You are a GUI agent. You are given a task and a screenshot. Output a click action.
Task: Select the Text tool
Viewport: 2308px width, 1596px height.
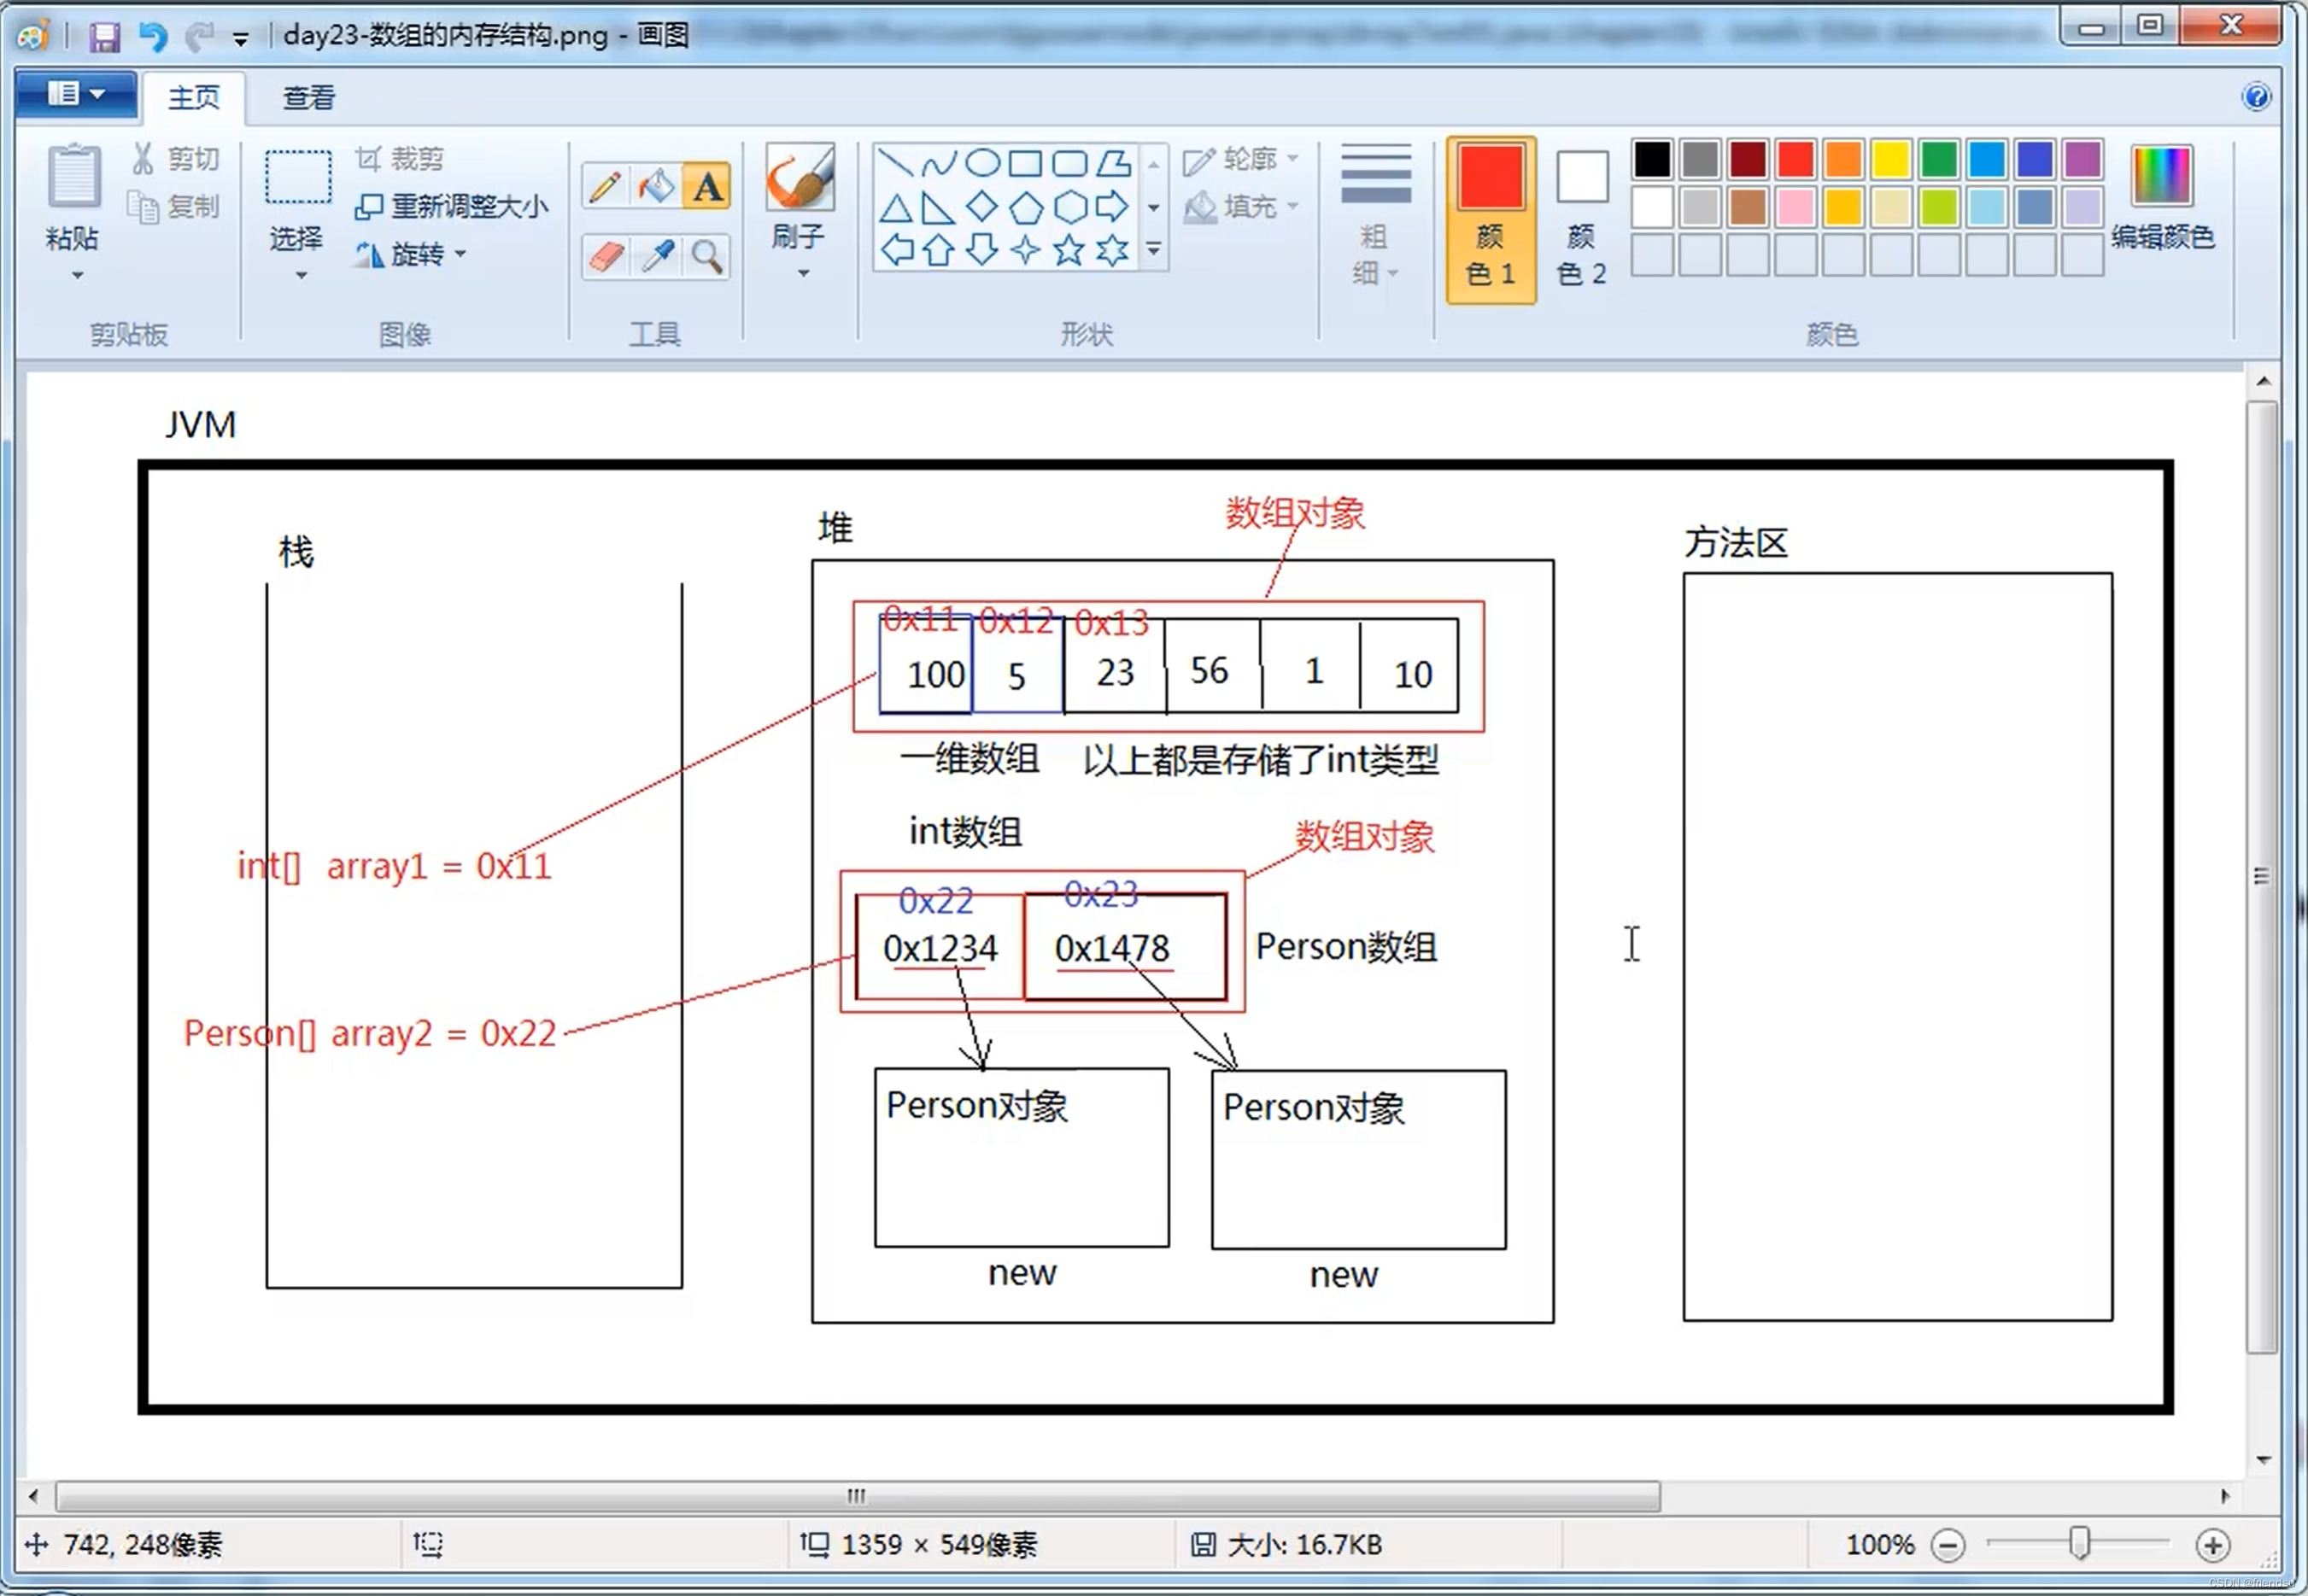(707, 186)
